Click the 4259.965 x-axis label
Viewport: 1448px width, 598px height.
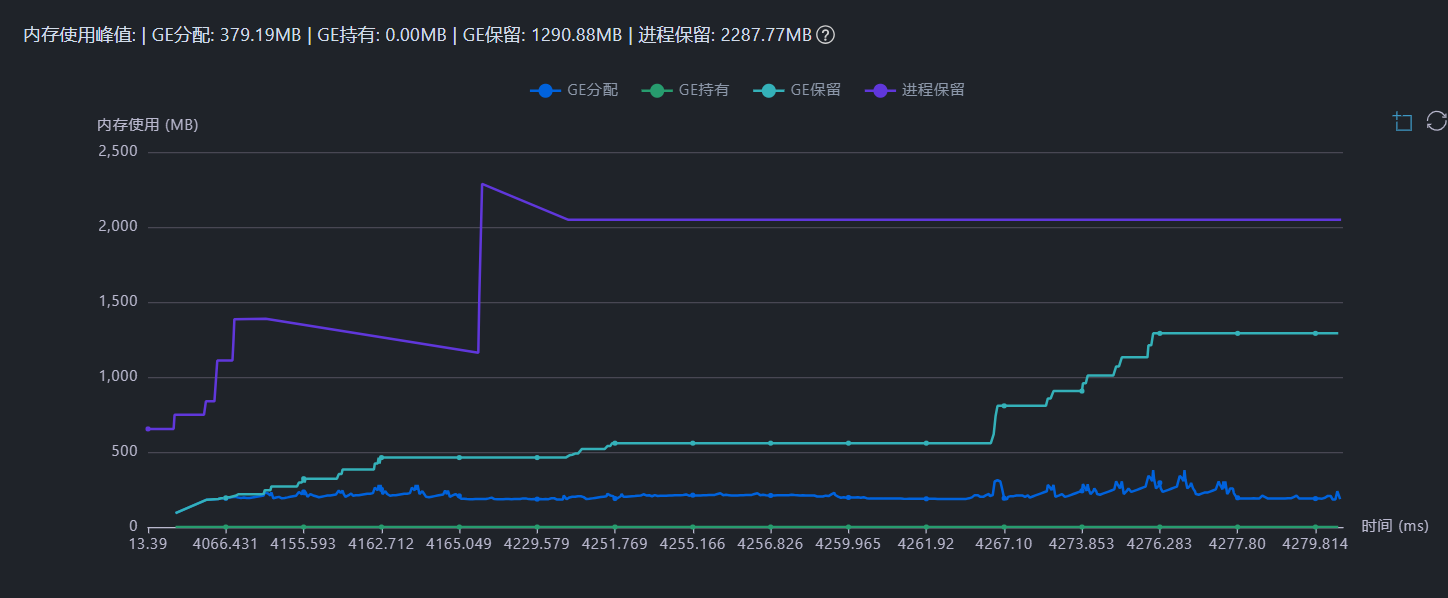[x=848, y=544]
